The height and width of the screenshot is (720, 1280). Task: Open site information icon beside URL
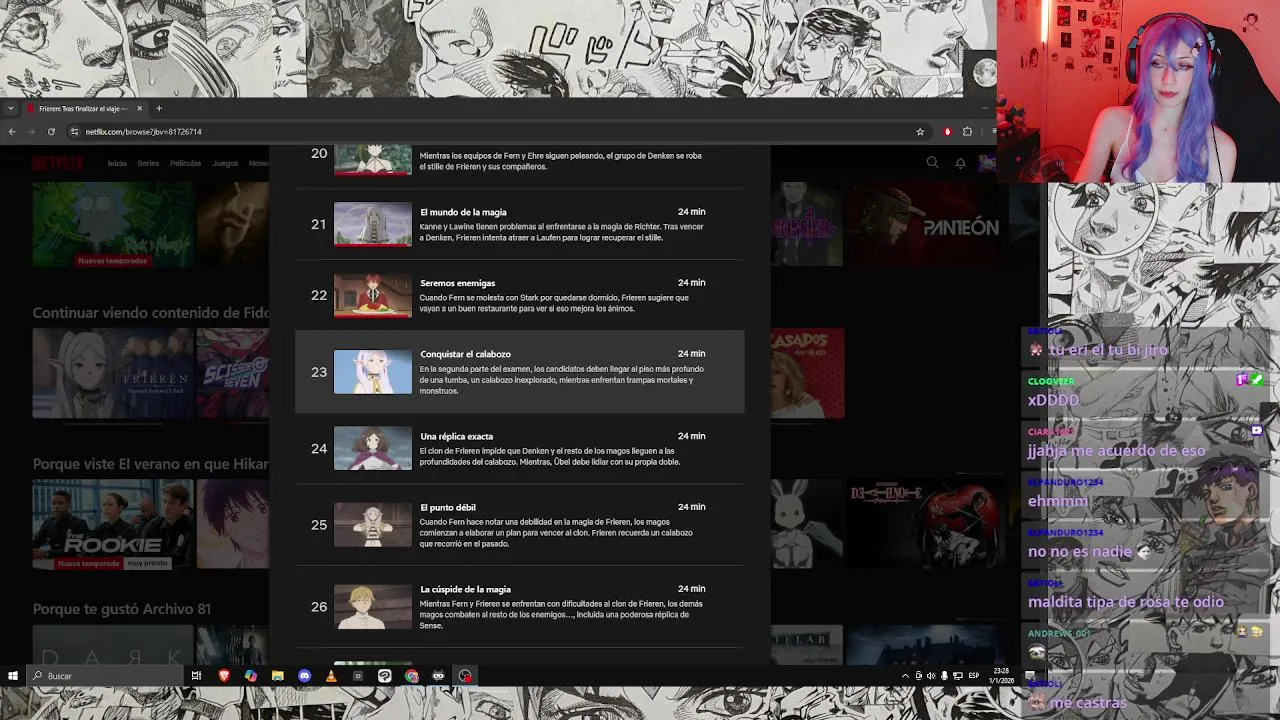click(x=74, y=132)
